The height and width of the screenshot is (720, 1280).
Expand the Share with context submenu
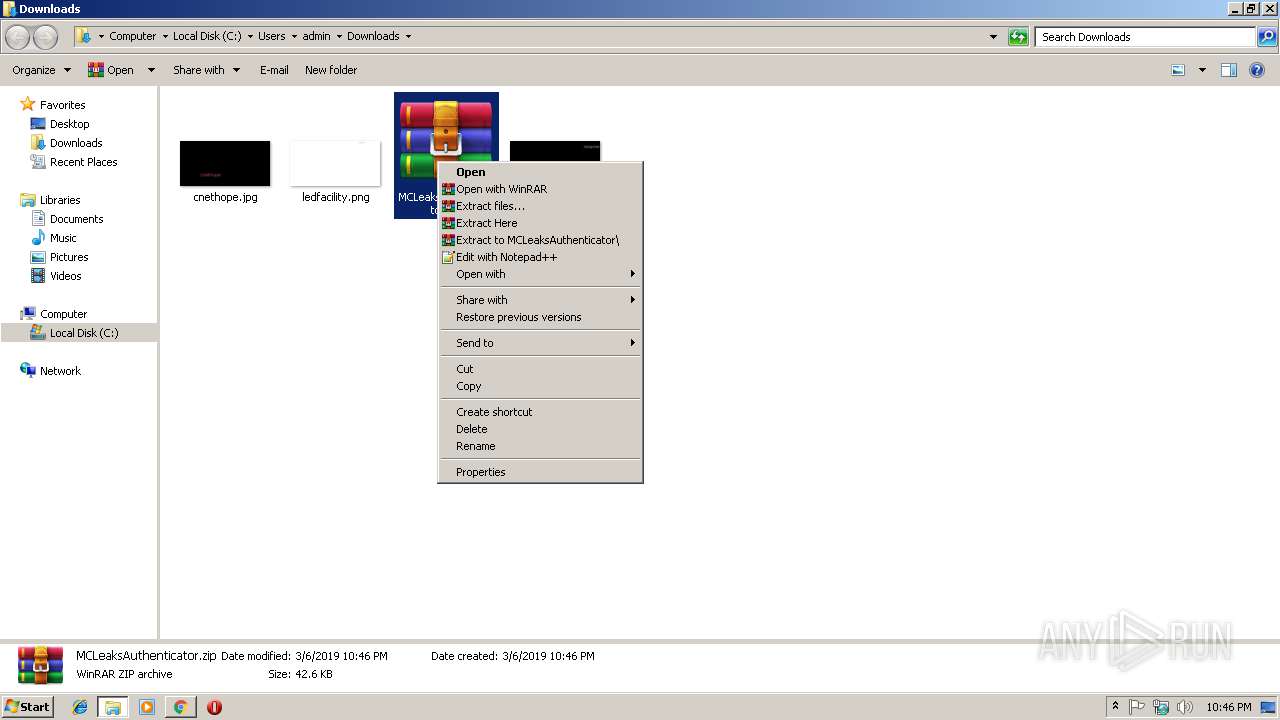point(540,300)
